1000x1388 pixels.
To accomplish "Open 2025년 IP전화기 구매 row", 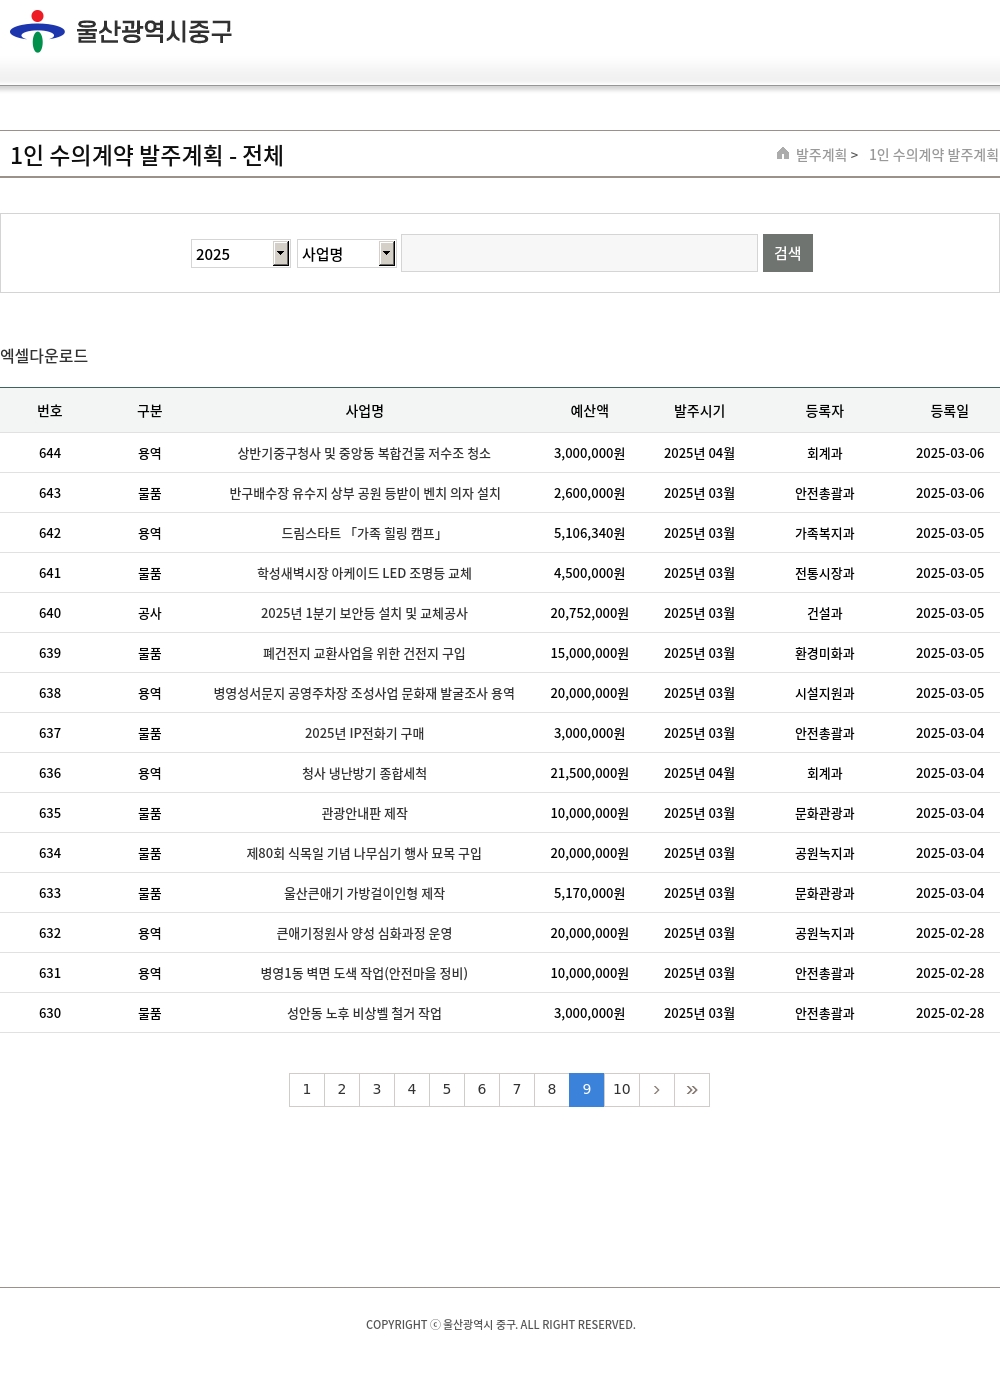I will coord(364,733).
